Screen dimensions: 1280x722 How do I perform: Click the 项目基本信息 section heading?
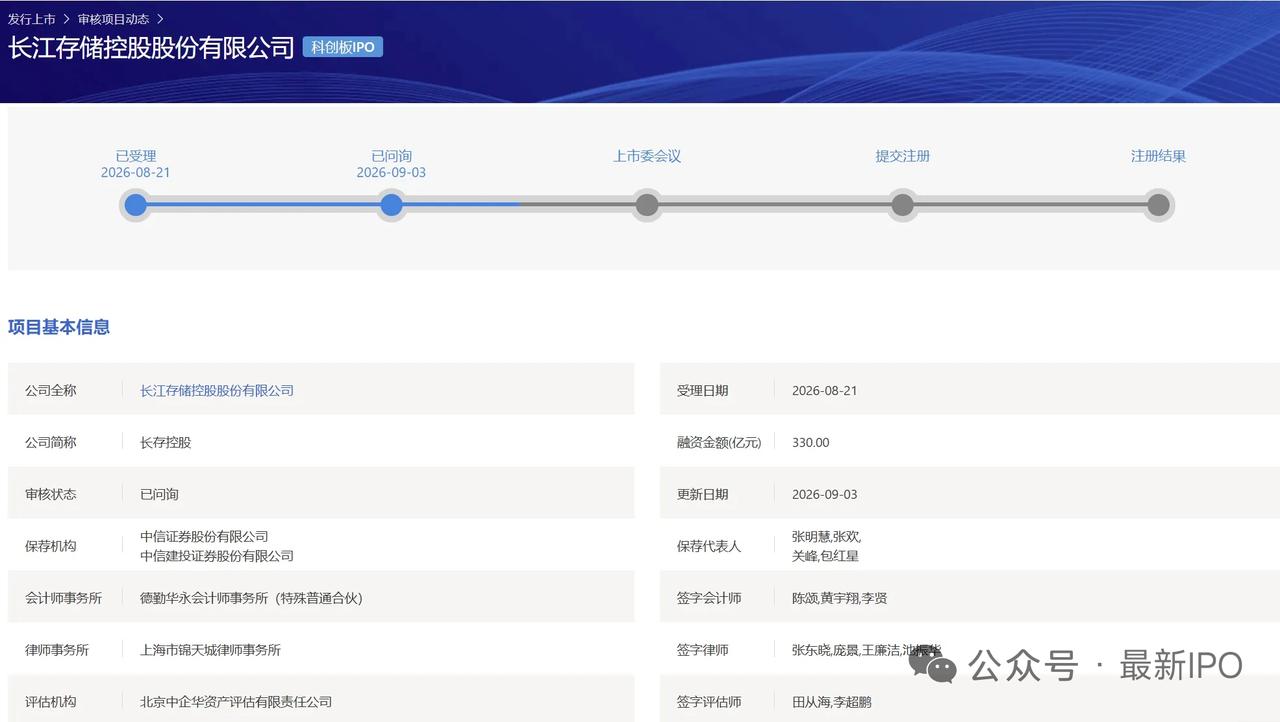pos(59,327)
